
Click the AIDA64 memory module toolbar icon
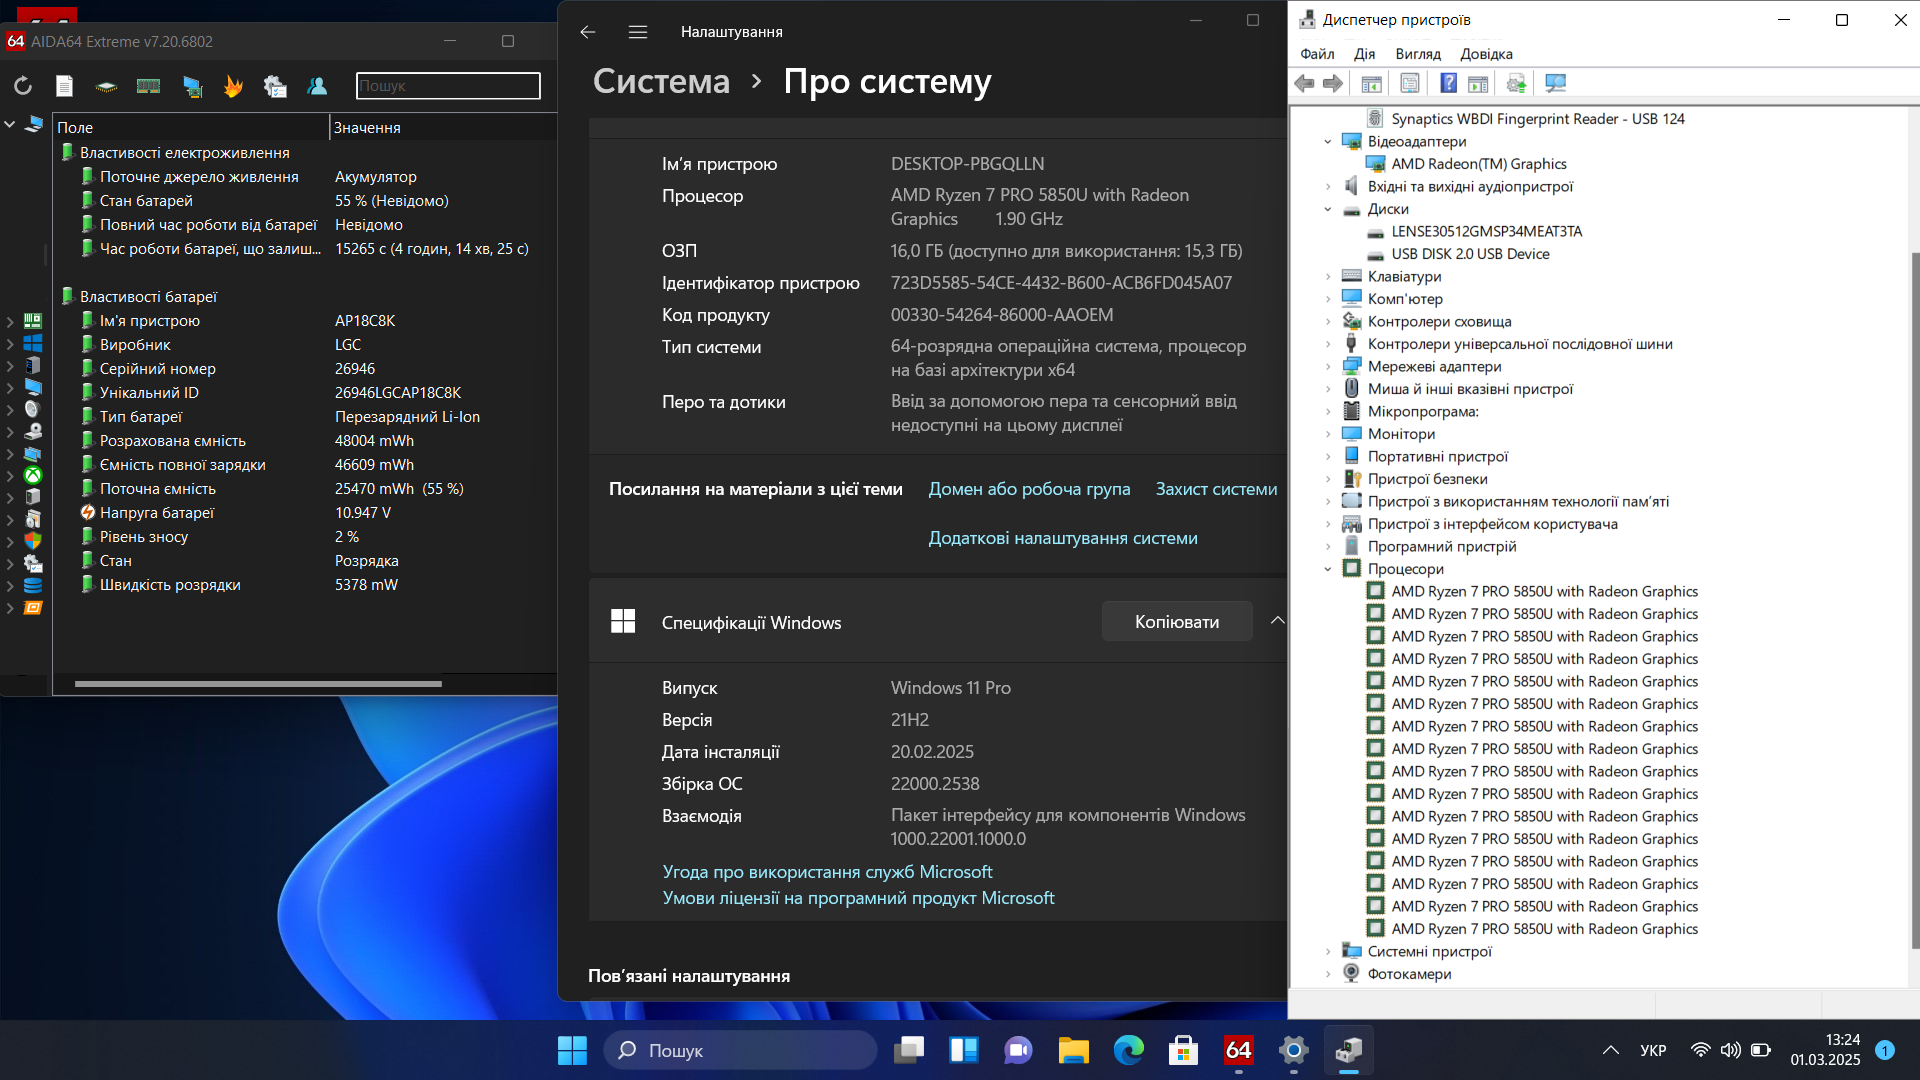pos(148,86)
